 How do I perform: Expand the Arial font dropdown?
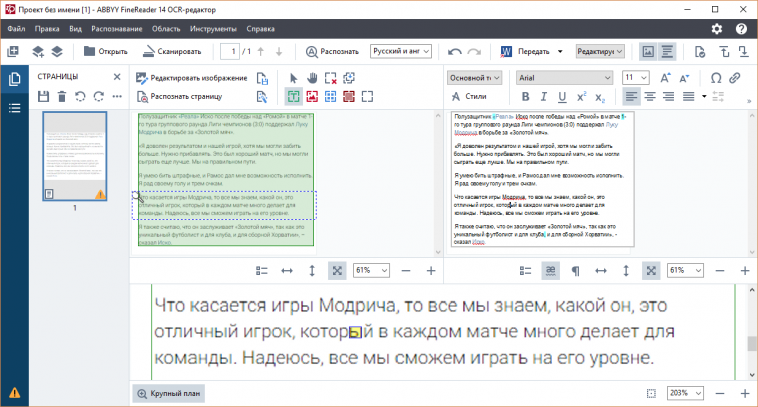click(x=564, y=78)
